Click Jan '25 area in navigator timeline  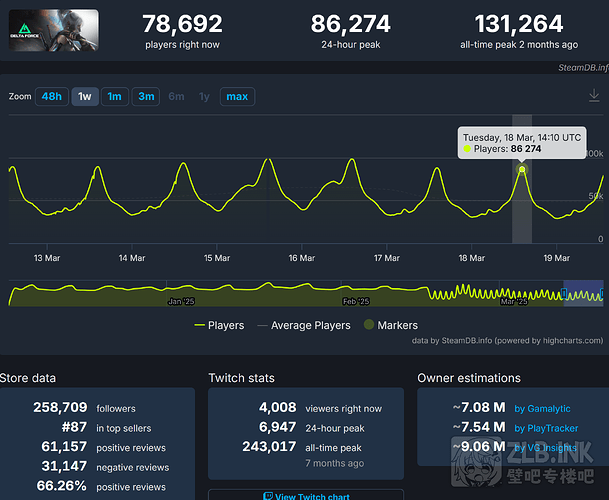pos(182,300)
